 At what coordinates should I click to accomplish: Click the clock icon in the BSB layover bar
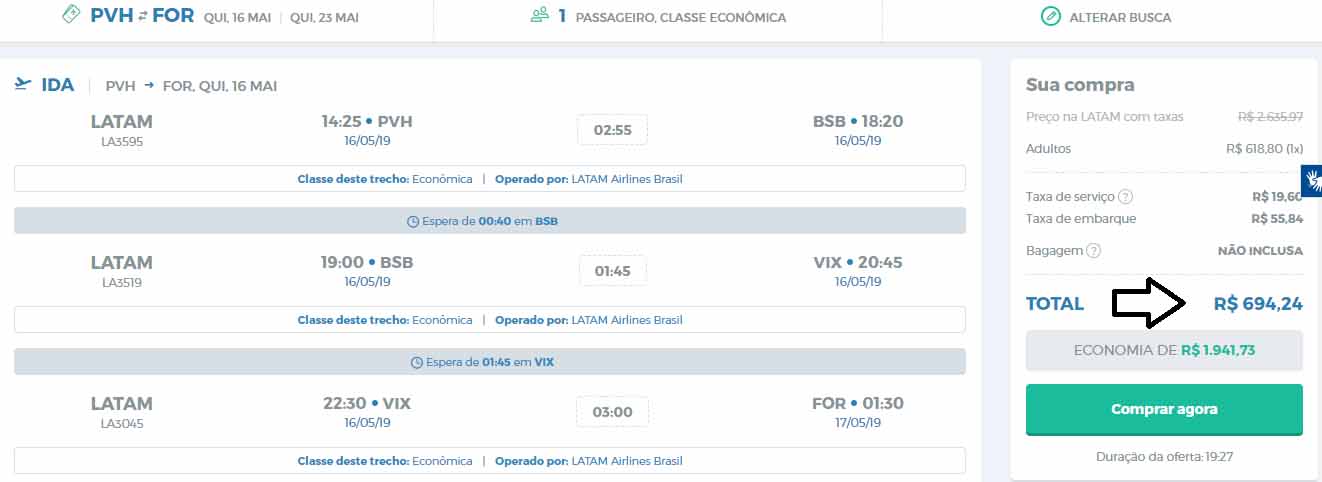[x=413, y=221]
